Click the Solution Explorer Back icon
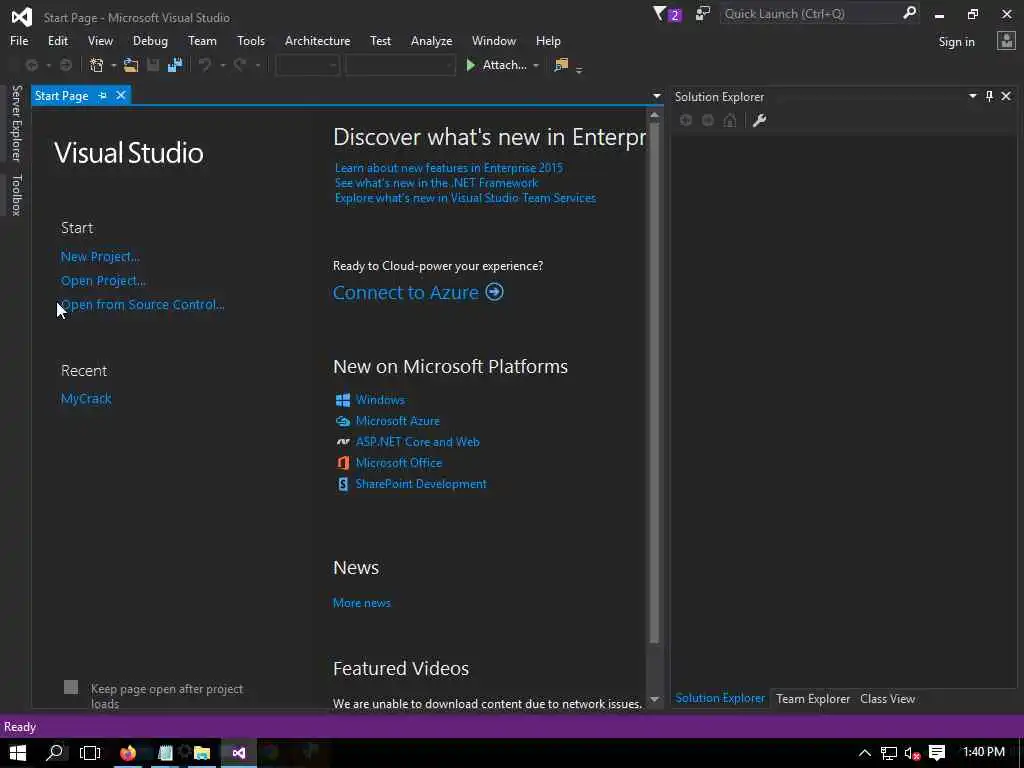 [686, 120]
